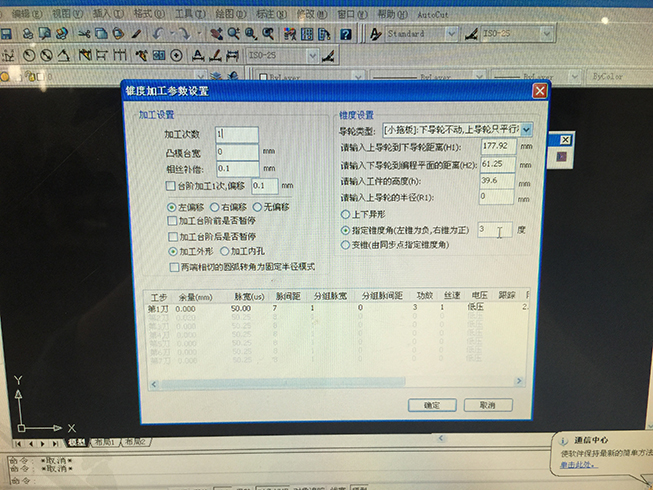Open the 导轮类型 dropdown
Viewport: 653px width, 490px height.
(526, 130)
